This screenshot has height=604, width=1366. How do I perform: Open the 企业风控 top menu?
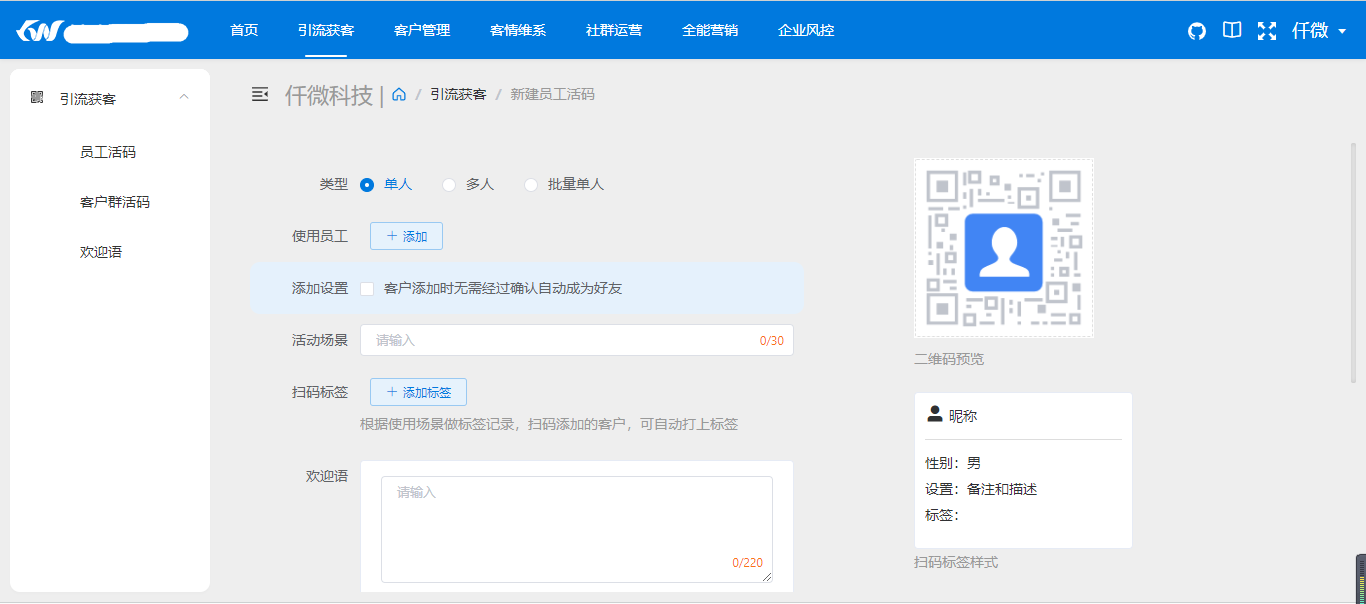(806, 30)
